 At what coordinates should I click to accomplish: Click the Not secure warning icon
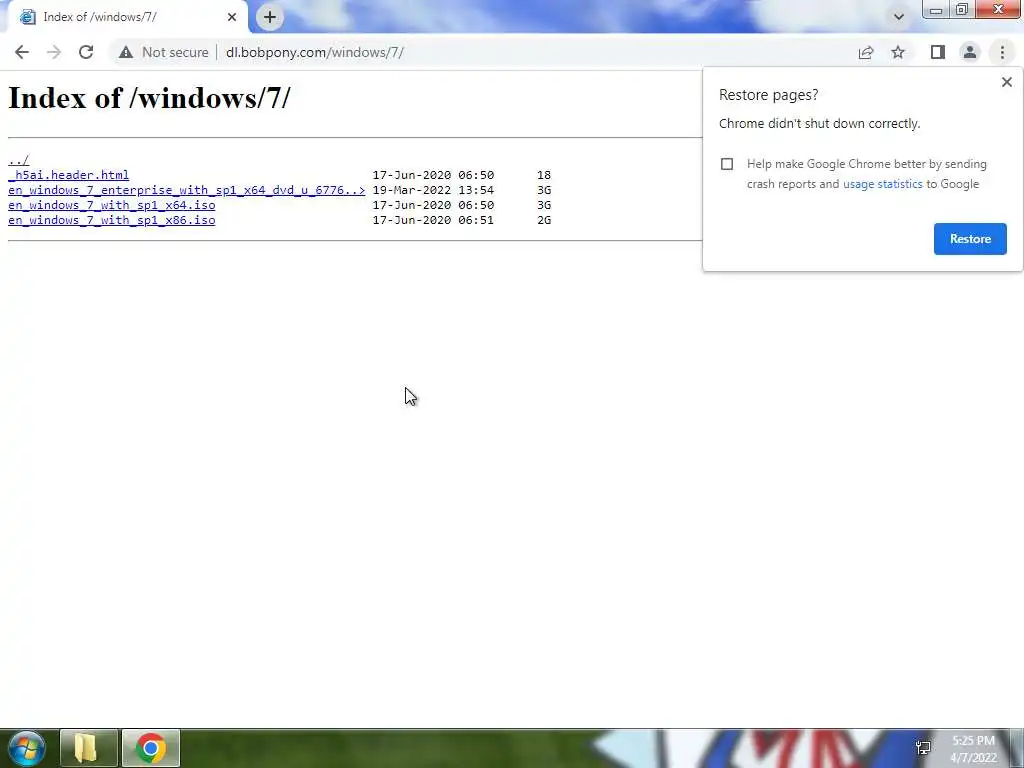coord(126,52)
